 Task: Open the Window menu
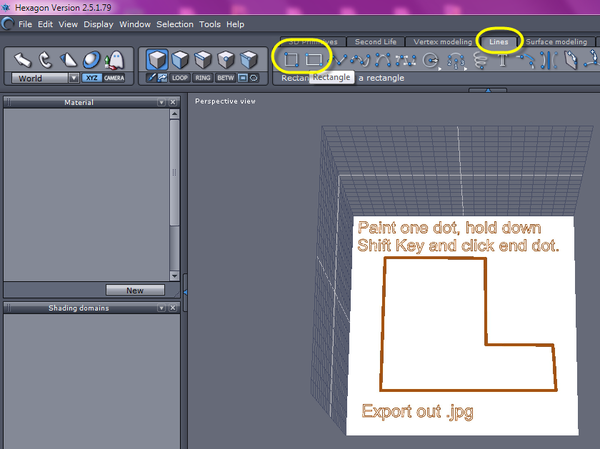135,24
